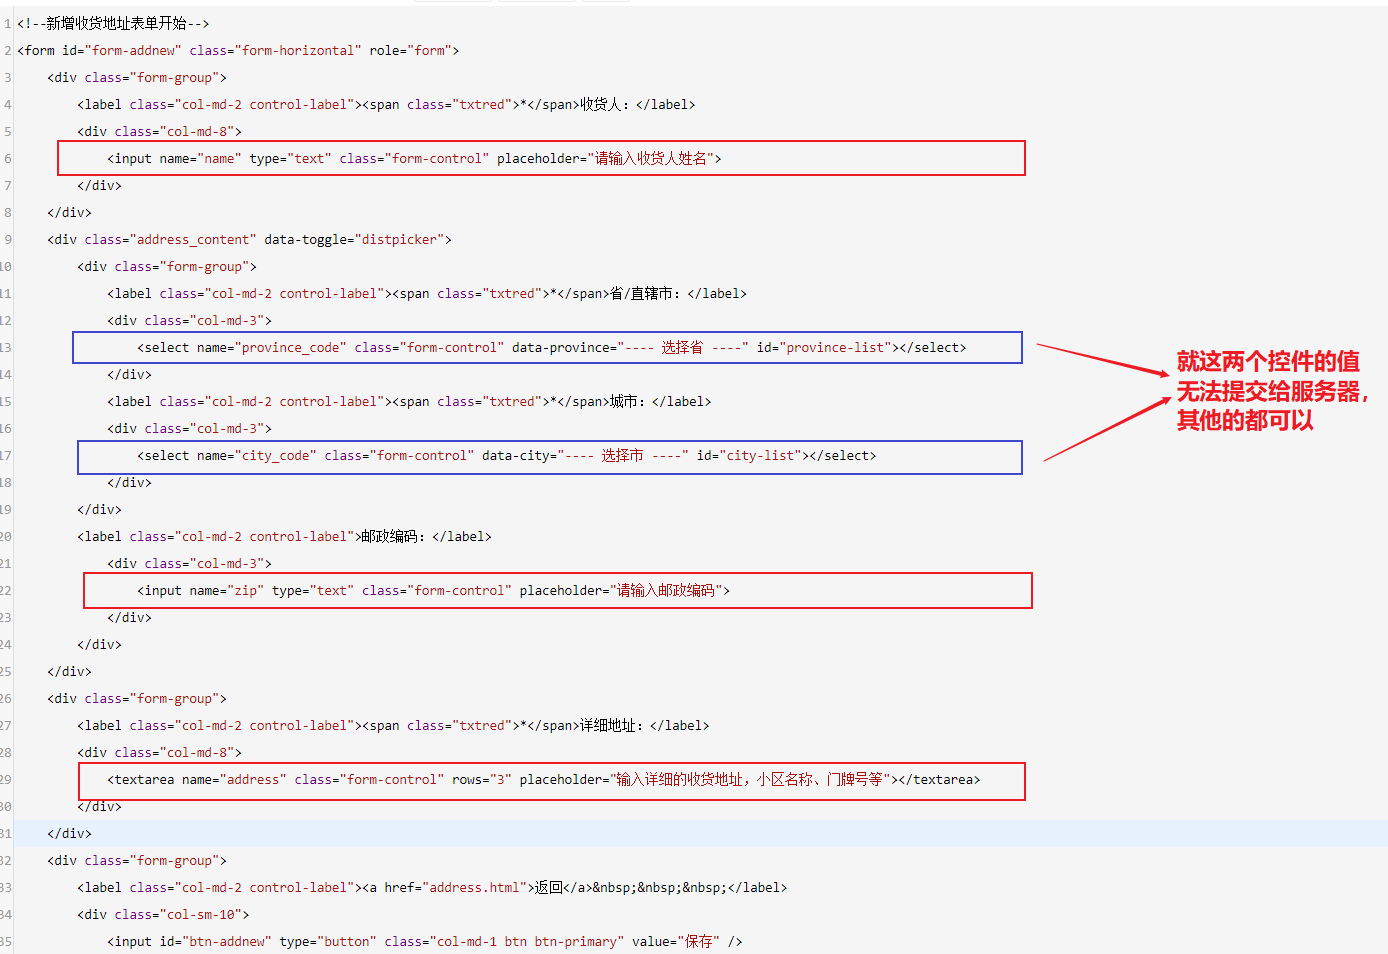The image size is (1388, 954).
Task: Click the textarea name="address" line
Action: point(544,779)
